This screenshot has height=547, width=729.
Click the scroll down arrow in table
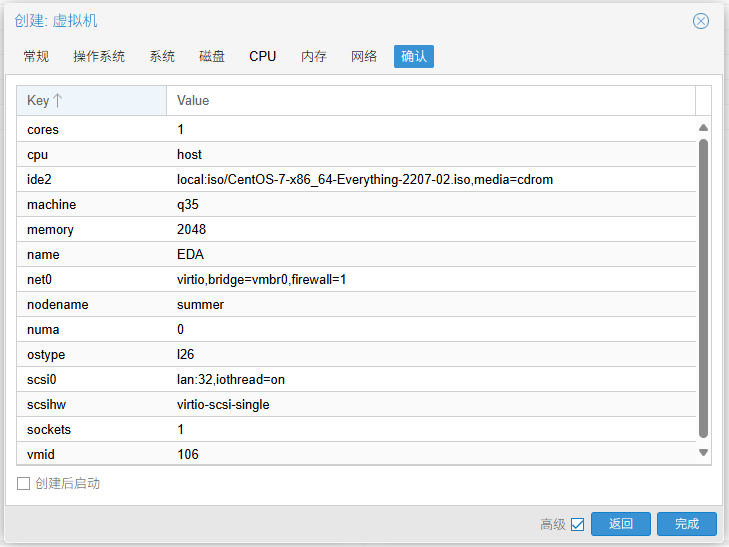pyautogui.click(x=703, y=453)
